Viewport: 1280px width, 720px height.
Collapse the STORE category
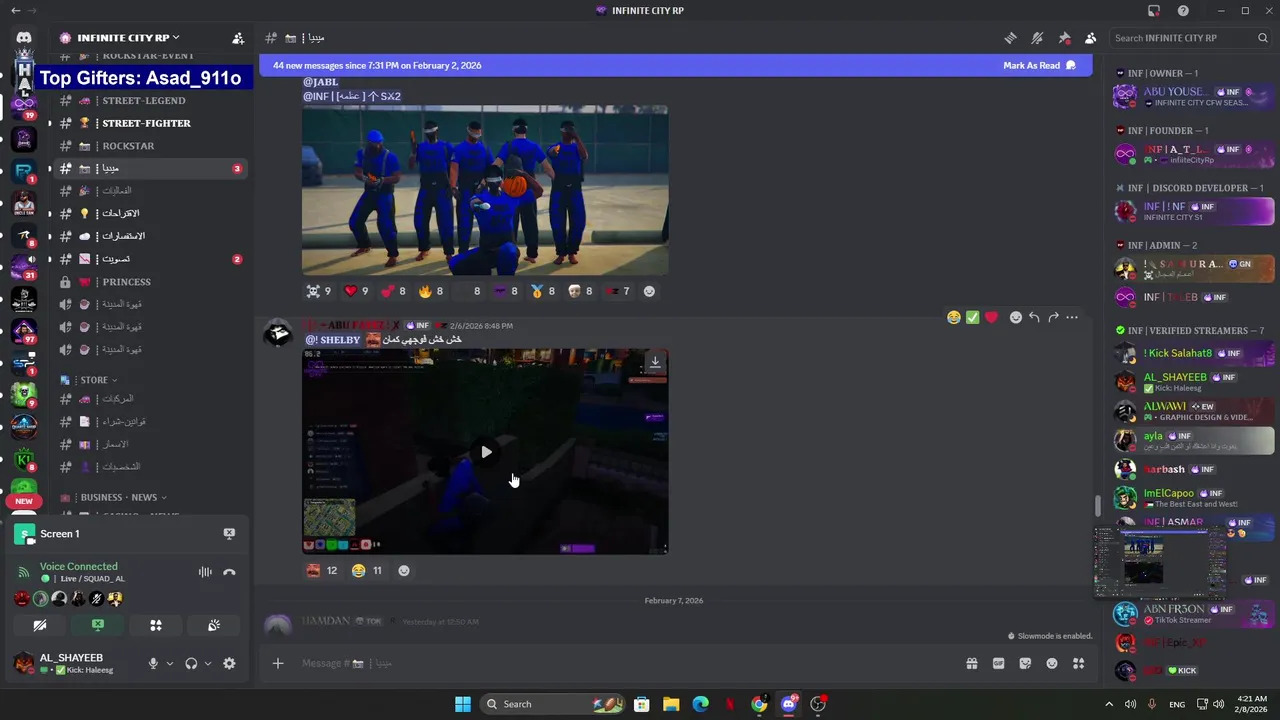(x=88, y=380)
